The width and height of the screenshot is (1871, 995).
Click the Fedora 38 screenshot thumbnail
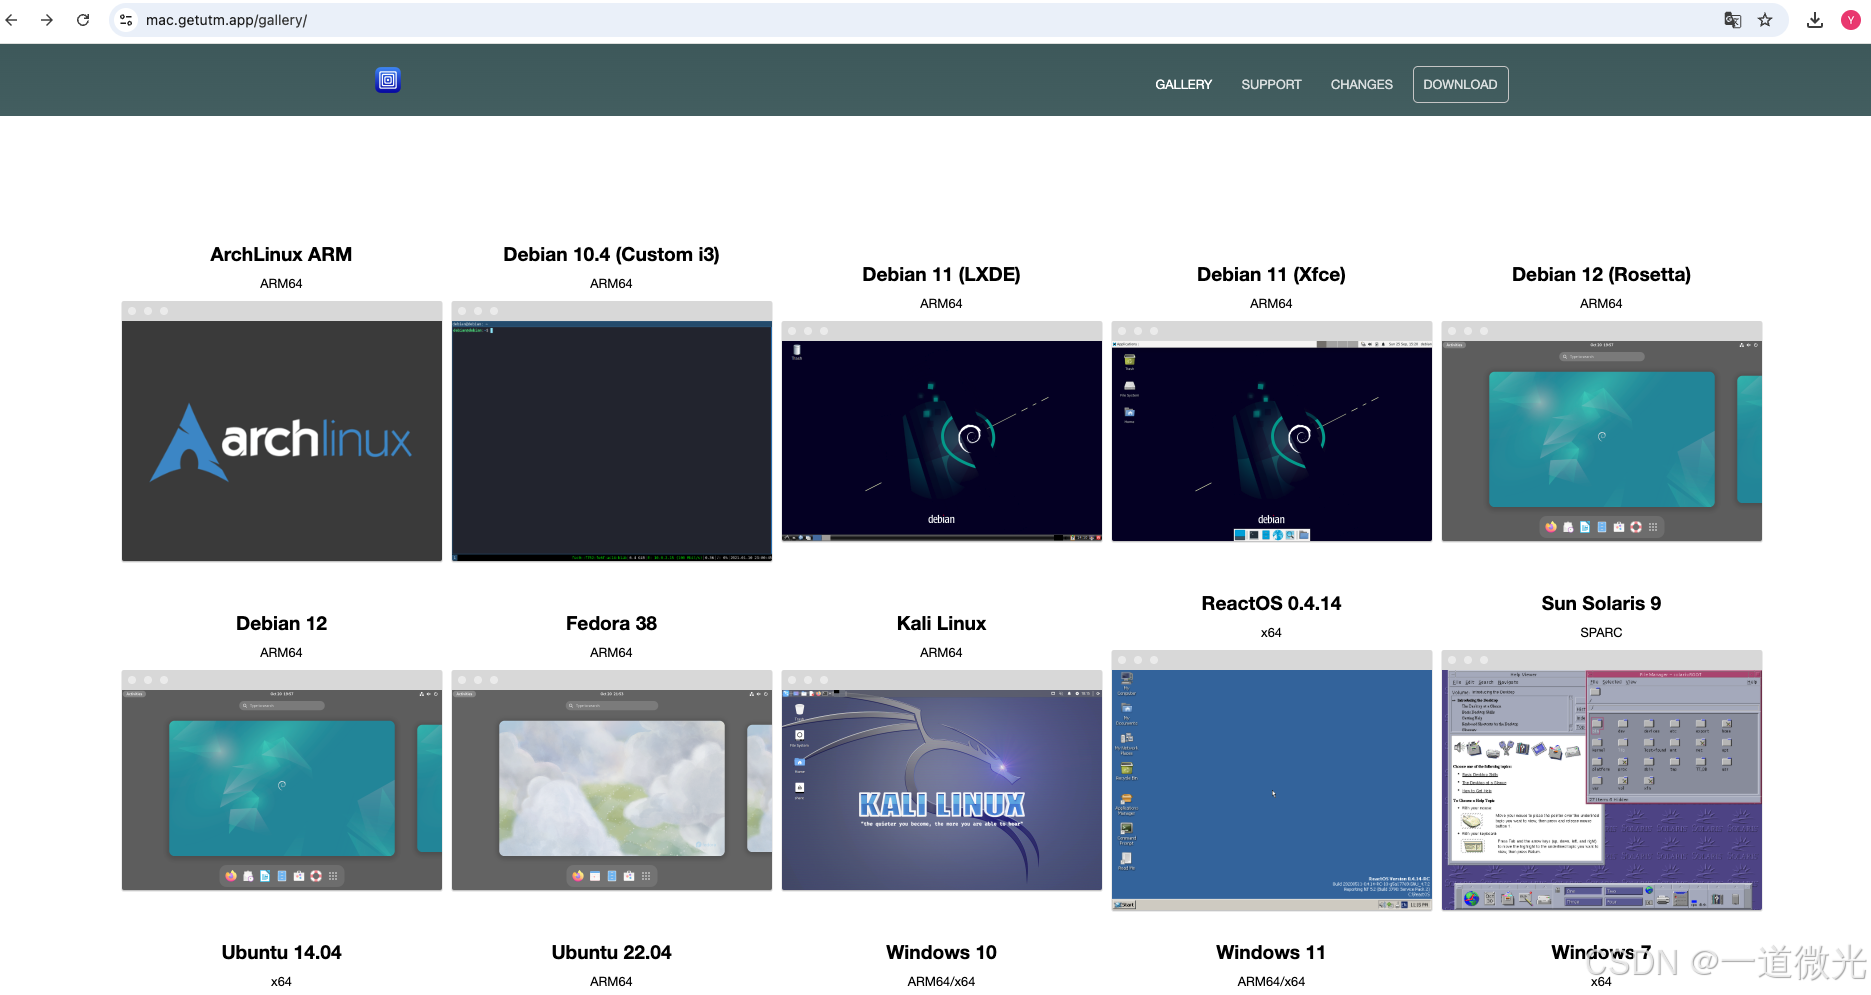(611, 780)
